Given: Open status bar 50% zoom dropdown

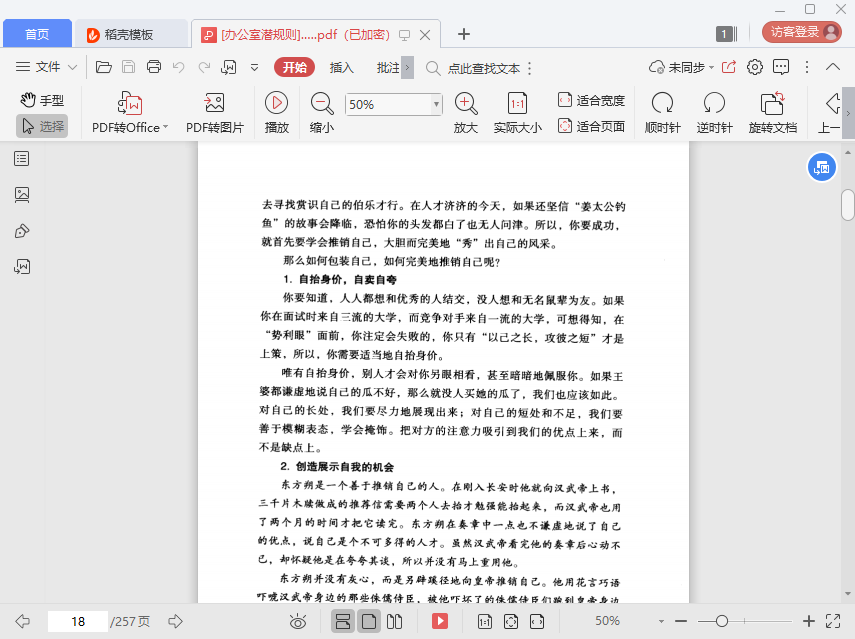Looking at the screenshot, I should 661,621.
